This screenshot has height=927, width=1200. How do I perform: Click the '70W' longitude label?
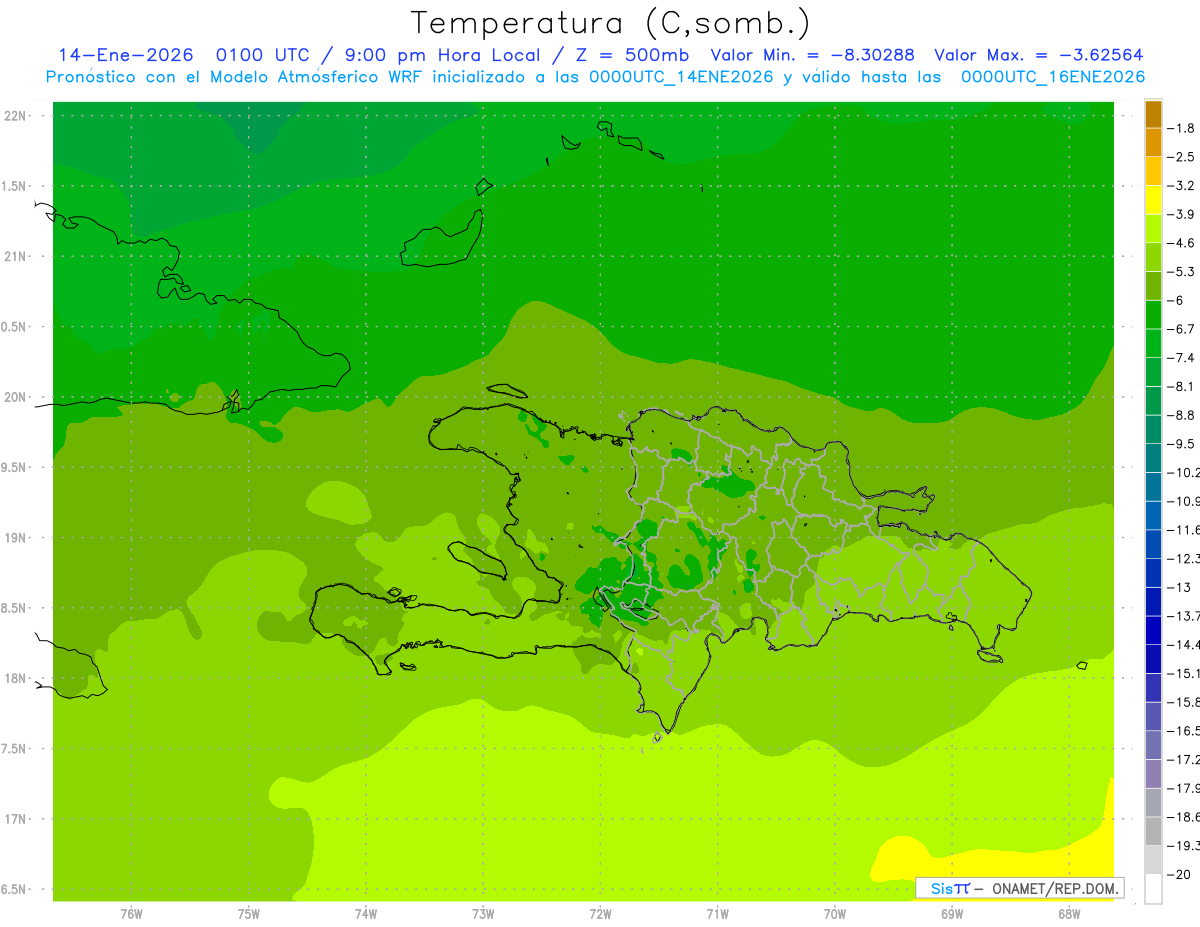coord(835,914)
